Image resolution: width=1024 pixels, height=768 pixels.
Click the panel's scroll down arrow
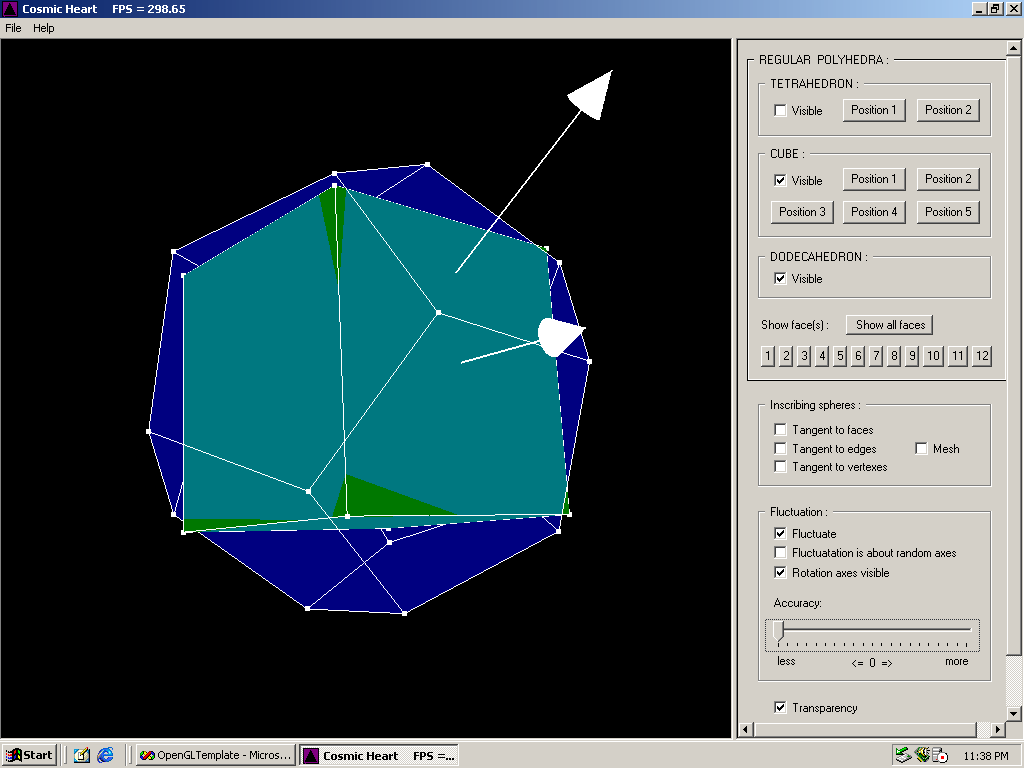tap(1013, 713)
